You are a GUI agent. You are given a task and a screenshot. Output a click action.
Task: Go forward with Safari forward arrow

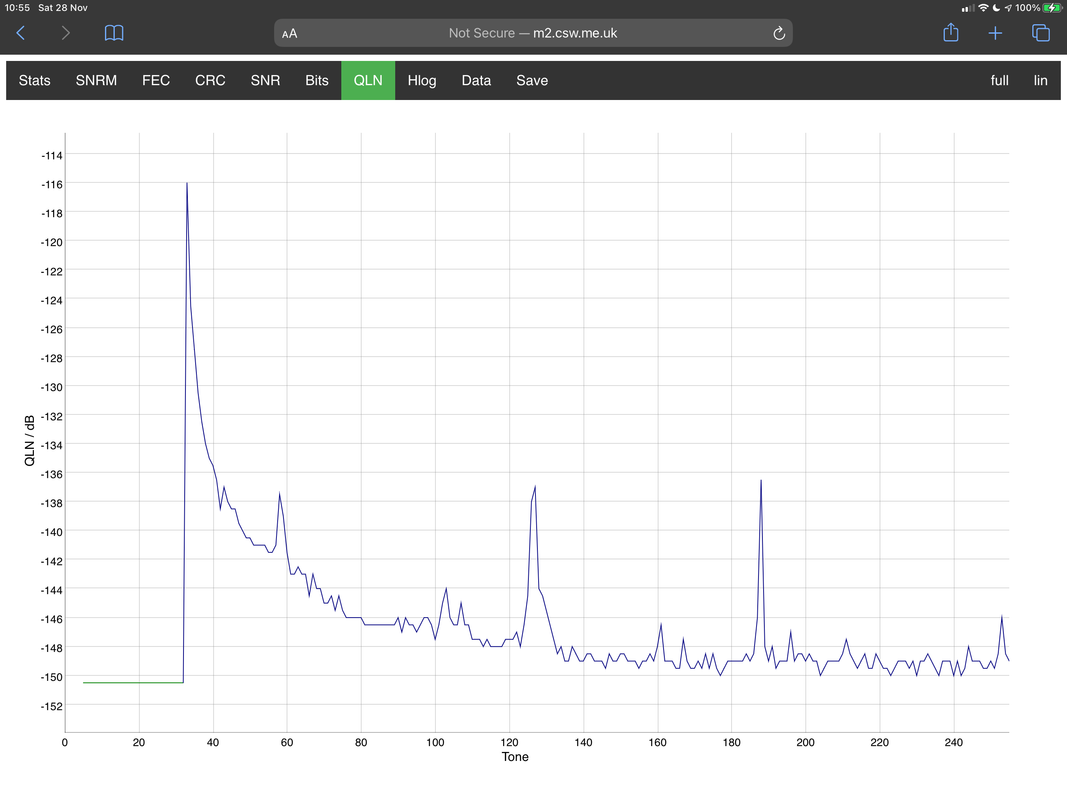coord(65,33)
